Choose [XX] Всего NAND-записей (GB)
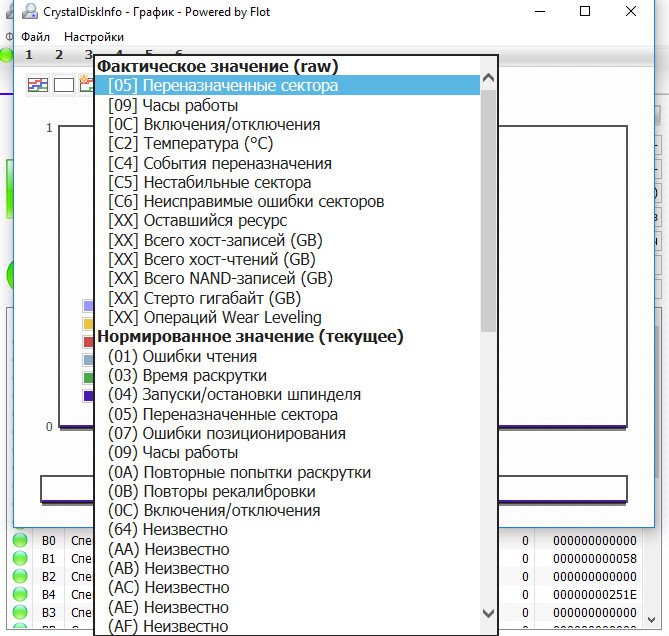This screenshot has height=636, width=669. coord(287,279)
